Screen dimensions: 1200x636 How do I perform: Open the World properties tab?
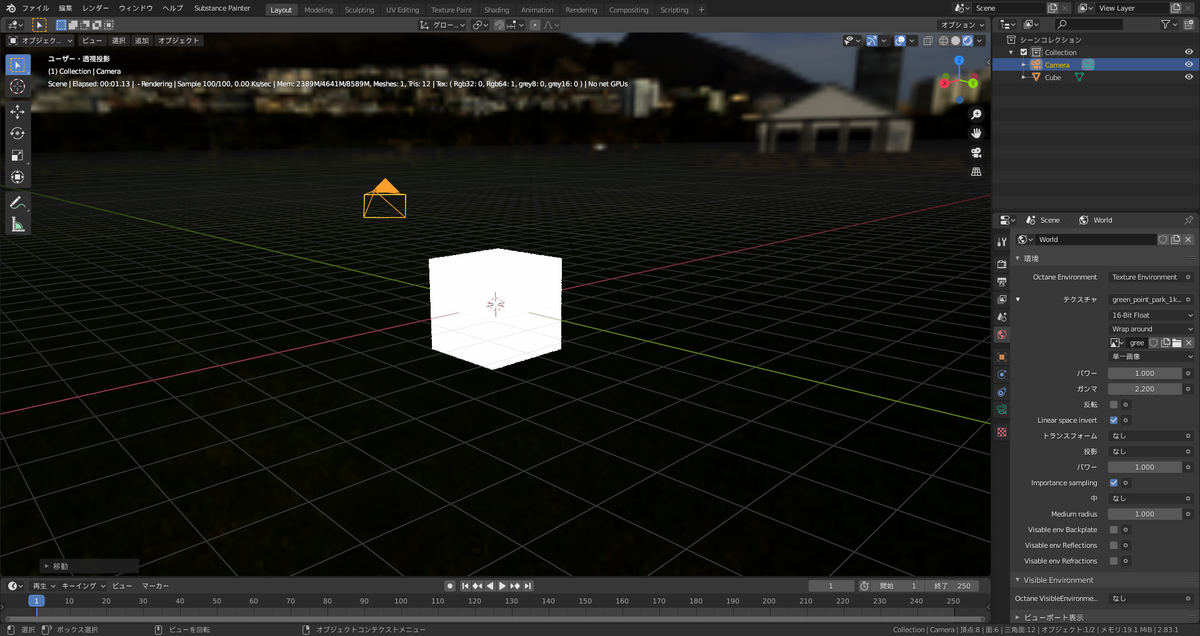[x=1002, y=335]
